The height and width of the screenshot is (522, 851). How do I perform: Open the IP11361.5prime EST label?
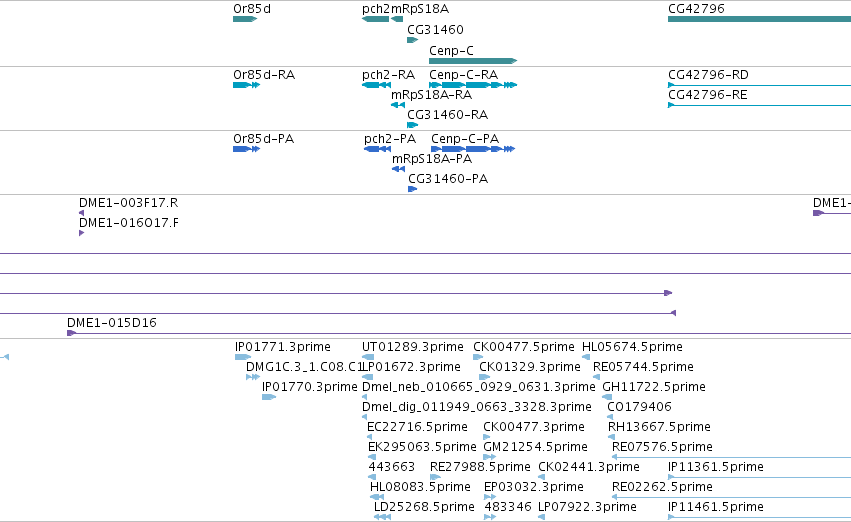point(716,467)
